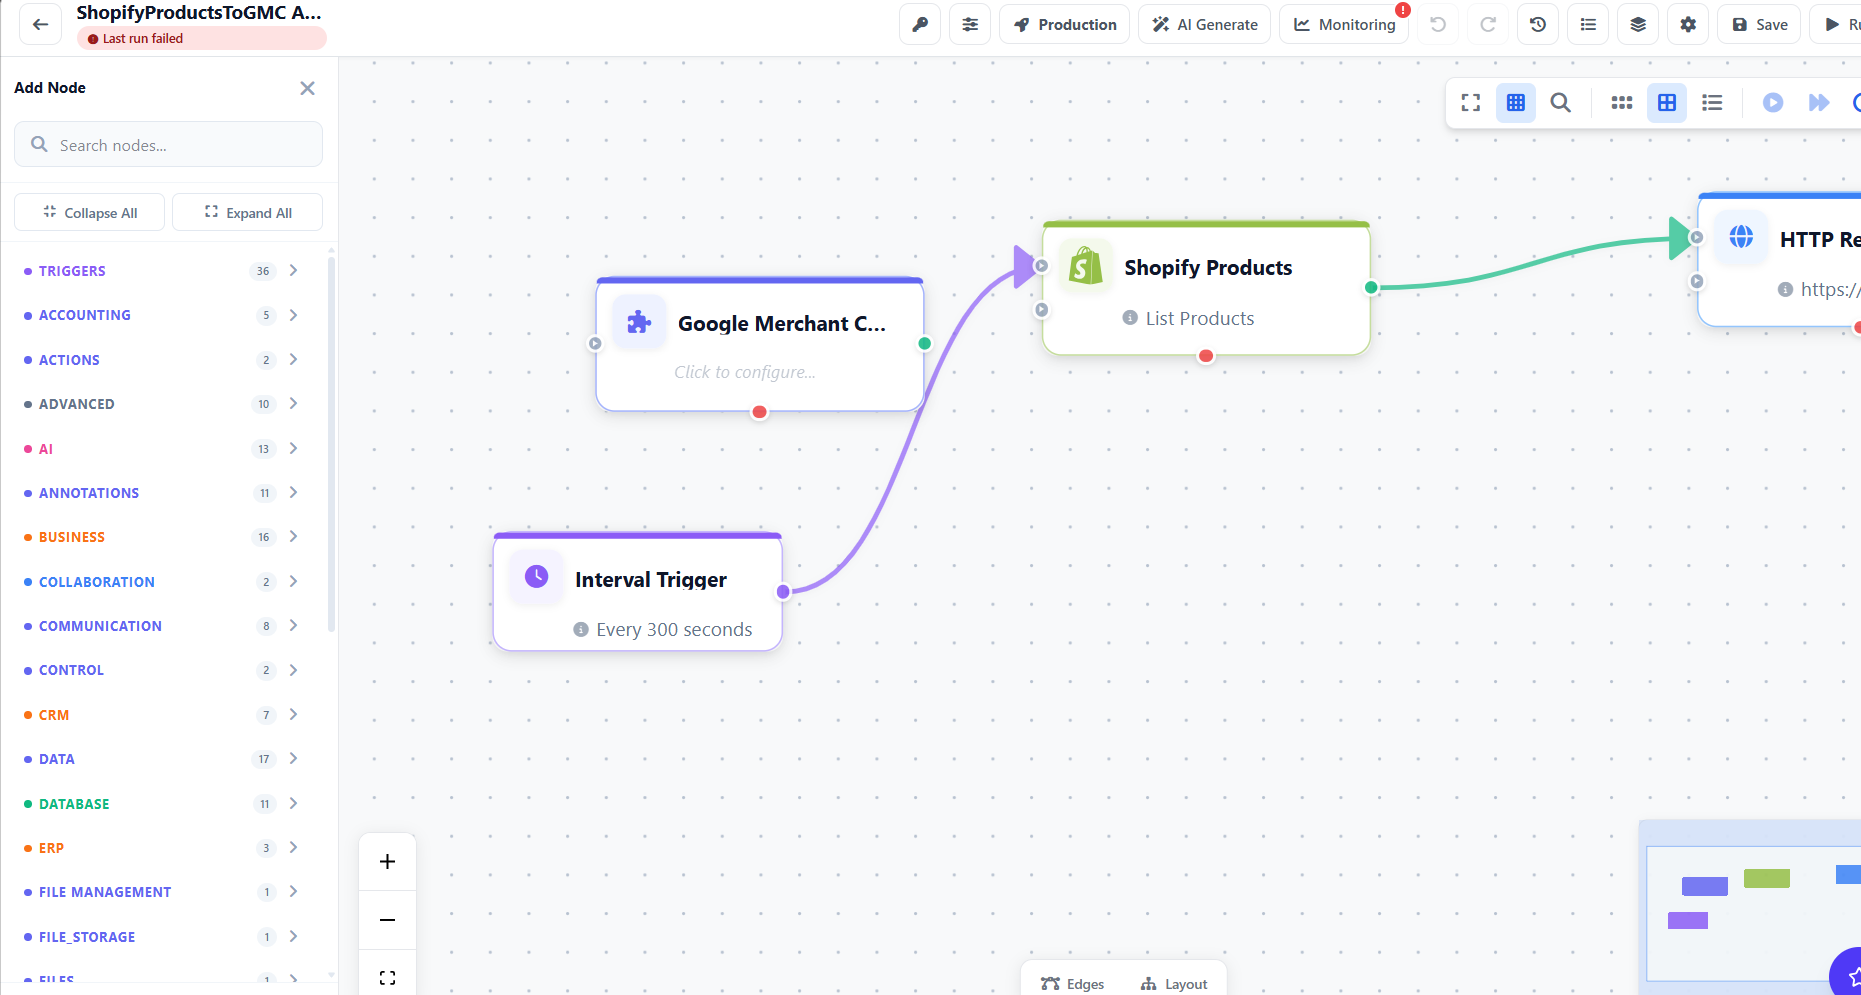Zoom out with the minus button
The height and width of the screenshot is (995, 1861).
388,920
